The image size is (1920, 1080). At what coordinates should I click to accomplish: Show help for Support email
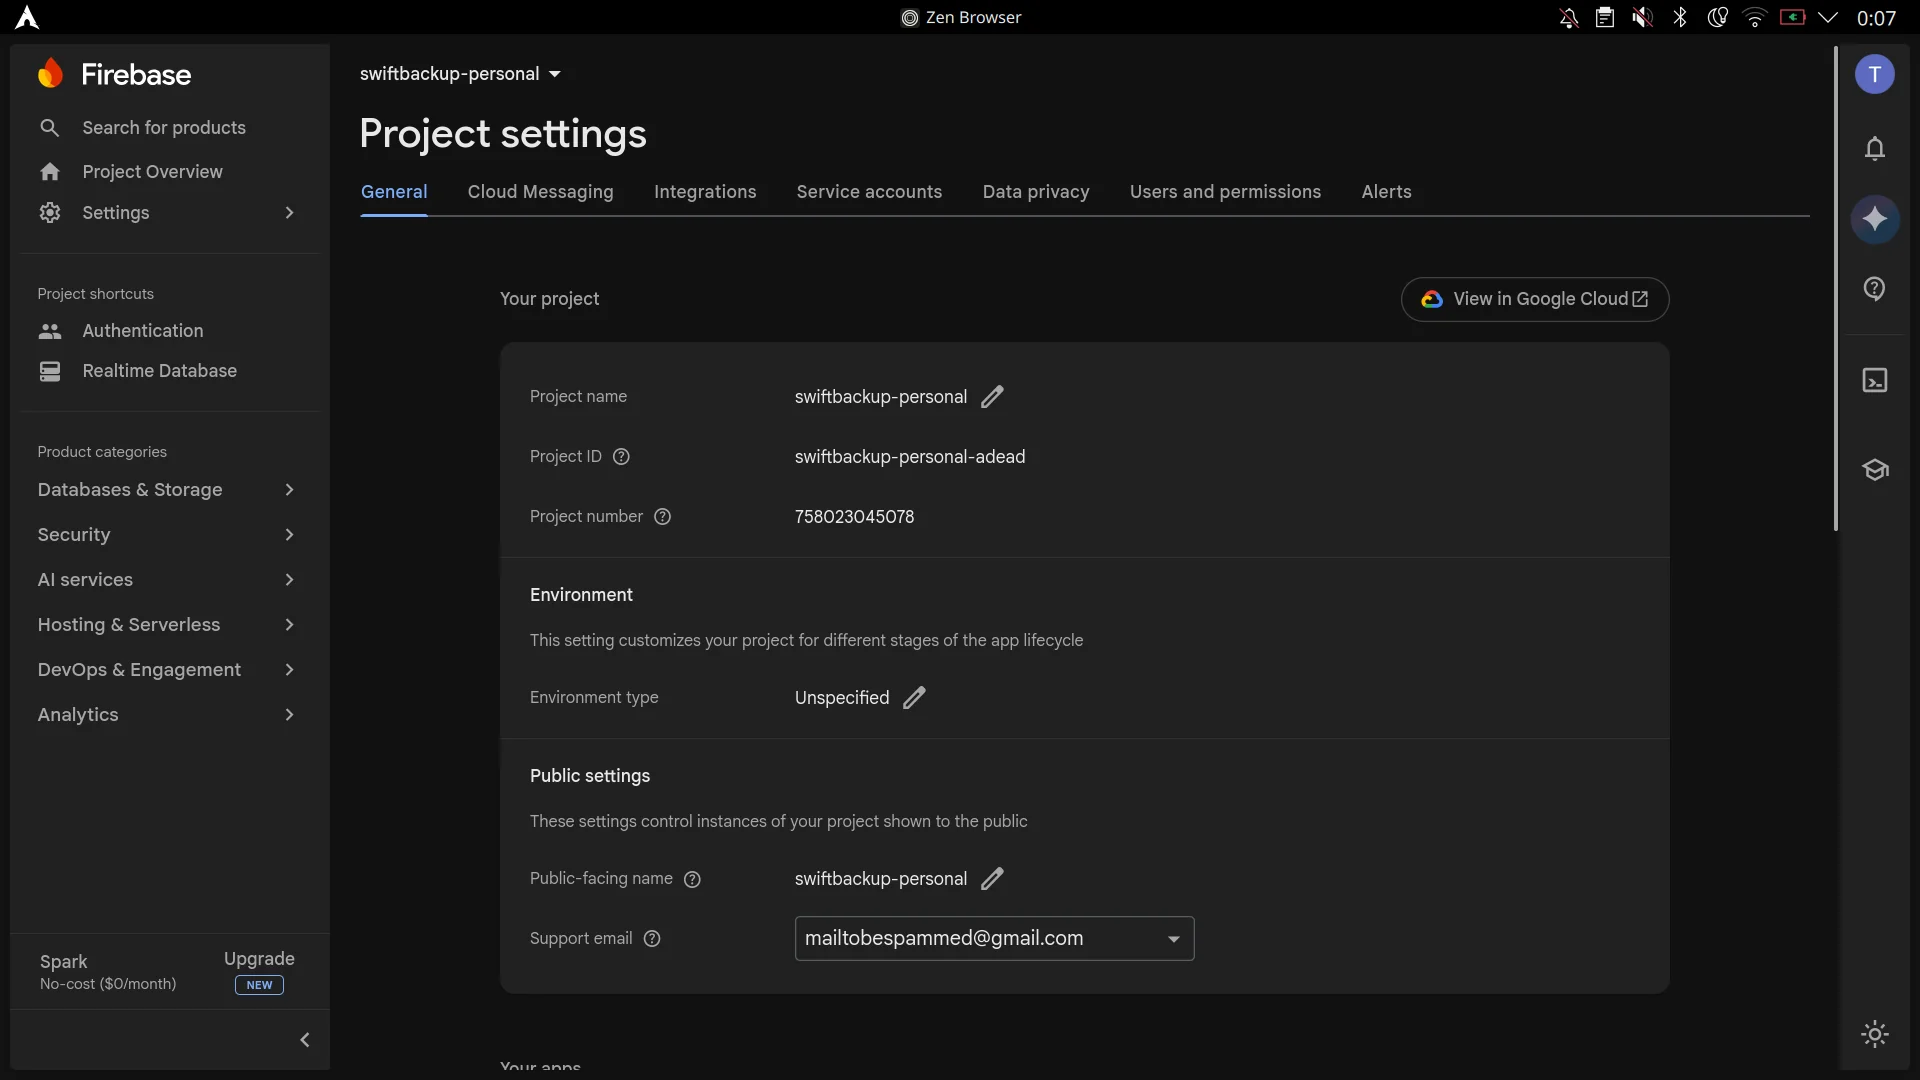pos(652,939)
